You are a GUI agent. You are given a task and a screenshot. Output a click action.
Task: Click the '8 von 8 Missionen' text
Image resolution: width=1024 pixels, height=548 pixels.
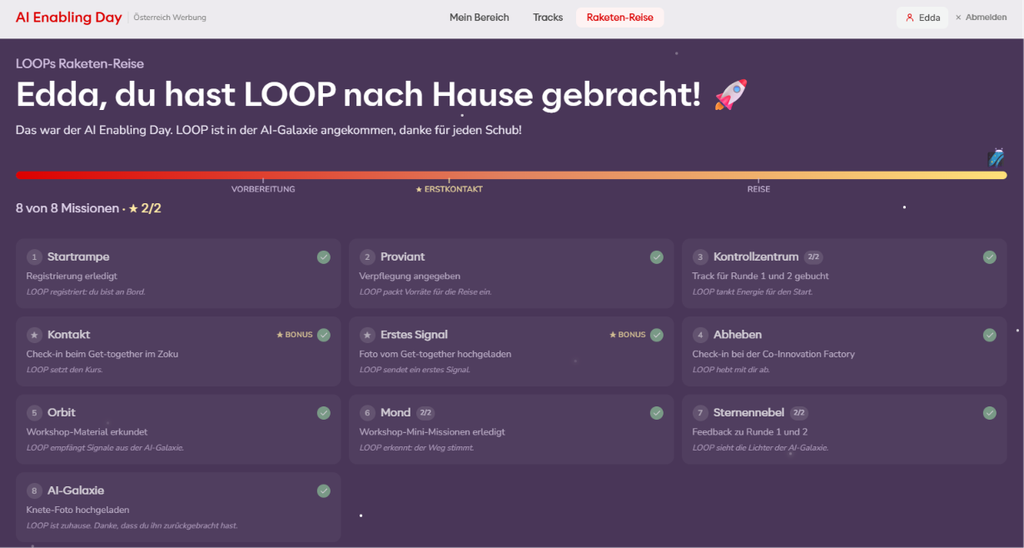pyautogui.click(x=67, y=209)
